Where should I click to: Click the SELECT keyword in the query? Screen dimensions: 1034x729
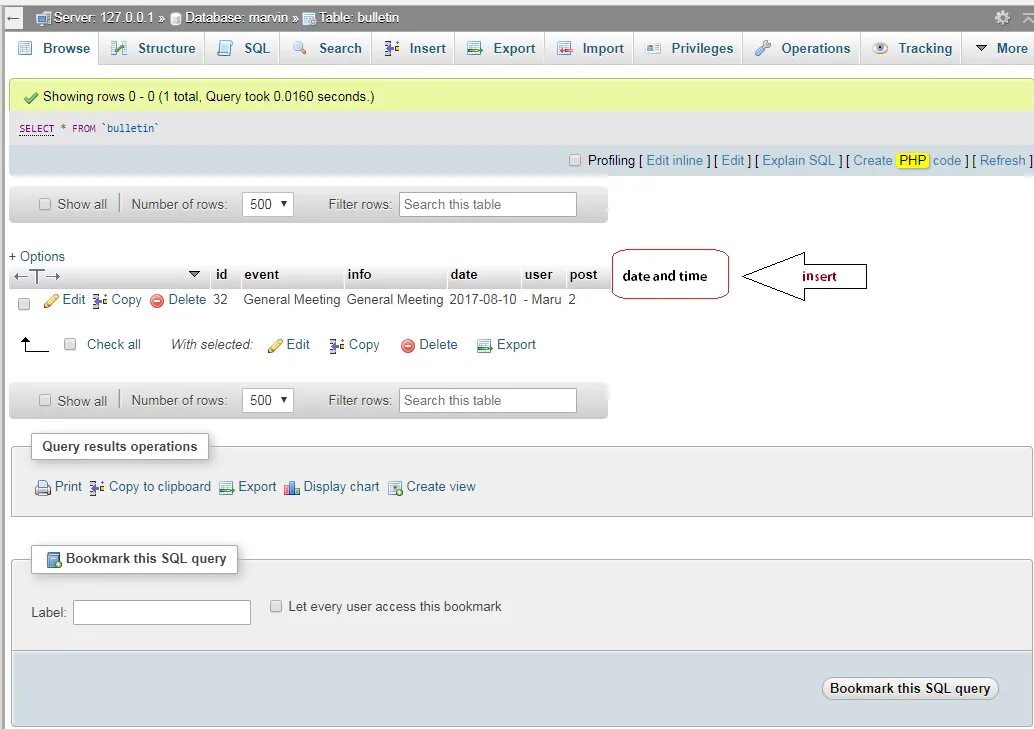pyautogui.click(x=36, y=129)
